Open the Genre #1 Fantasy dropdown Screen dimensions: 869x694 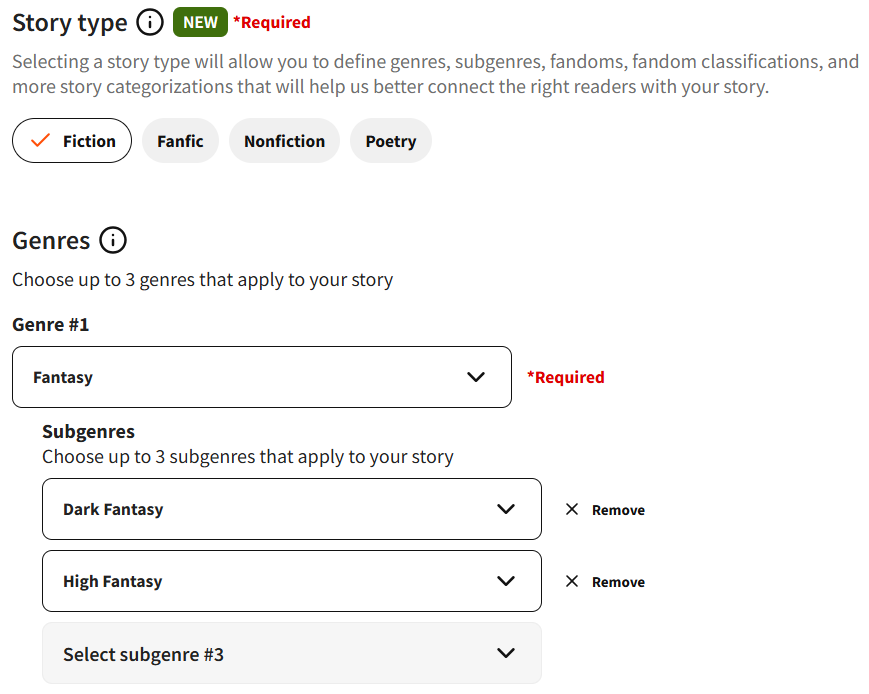[x=262, y=377]
